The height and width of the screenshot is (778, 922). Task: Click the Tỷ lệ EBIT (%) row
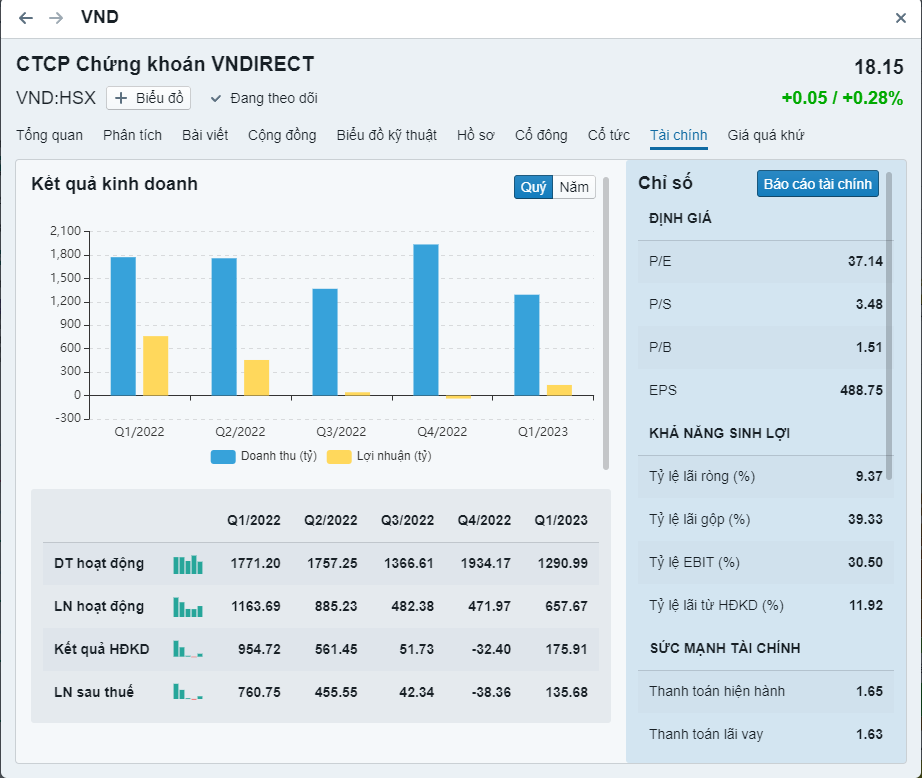click(x=766, y=562)
